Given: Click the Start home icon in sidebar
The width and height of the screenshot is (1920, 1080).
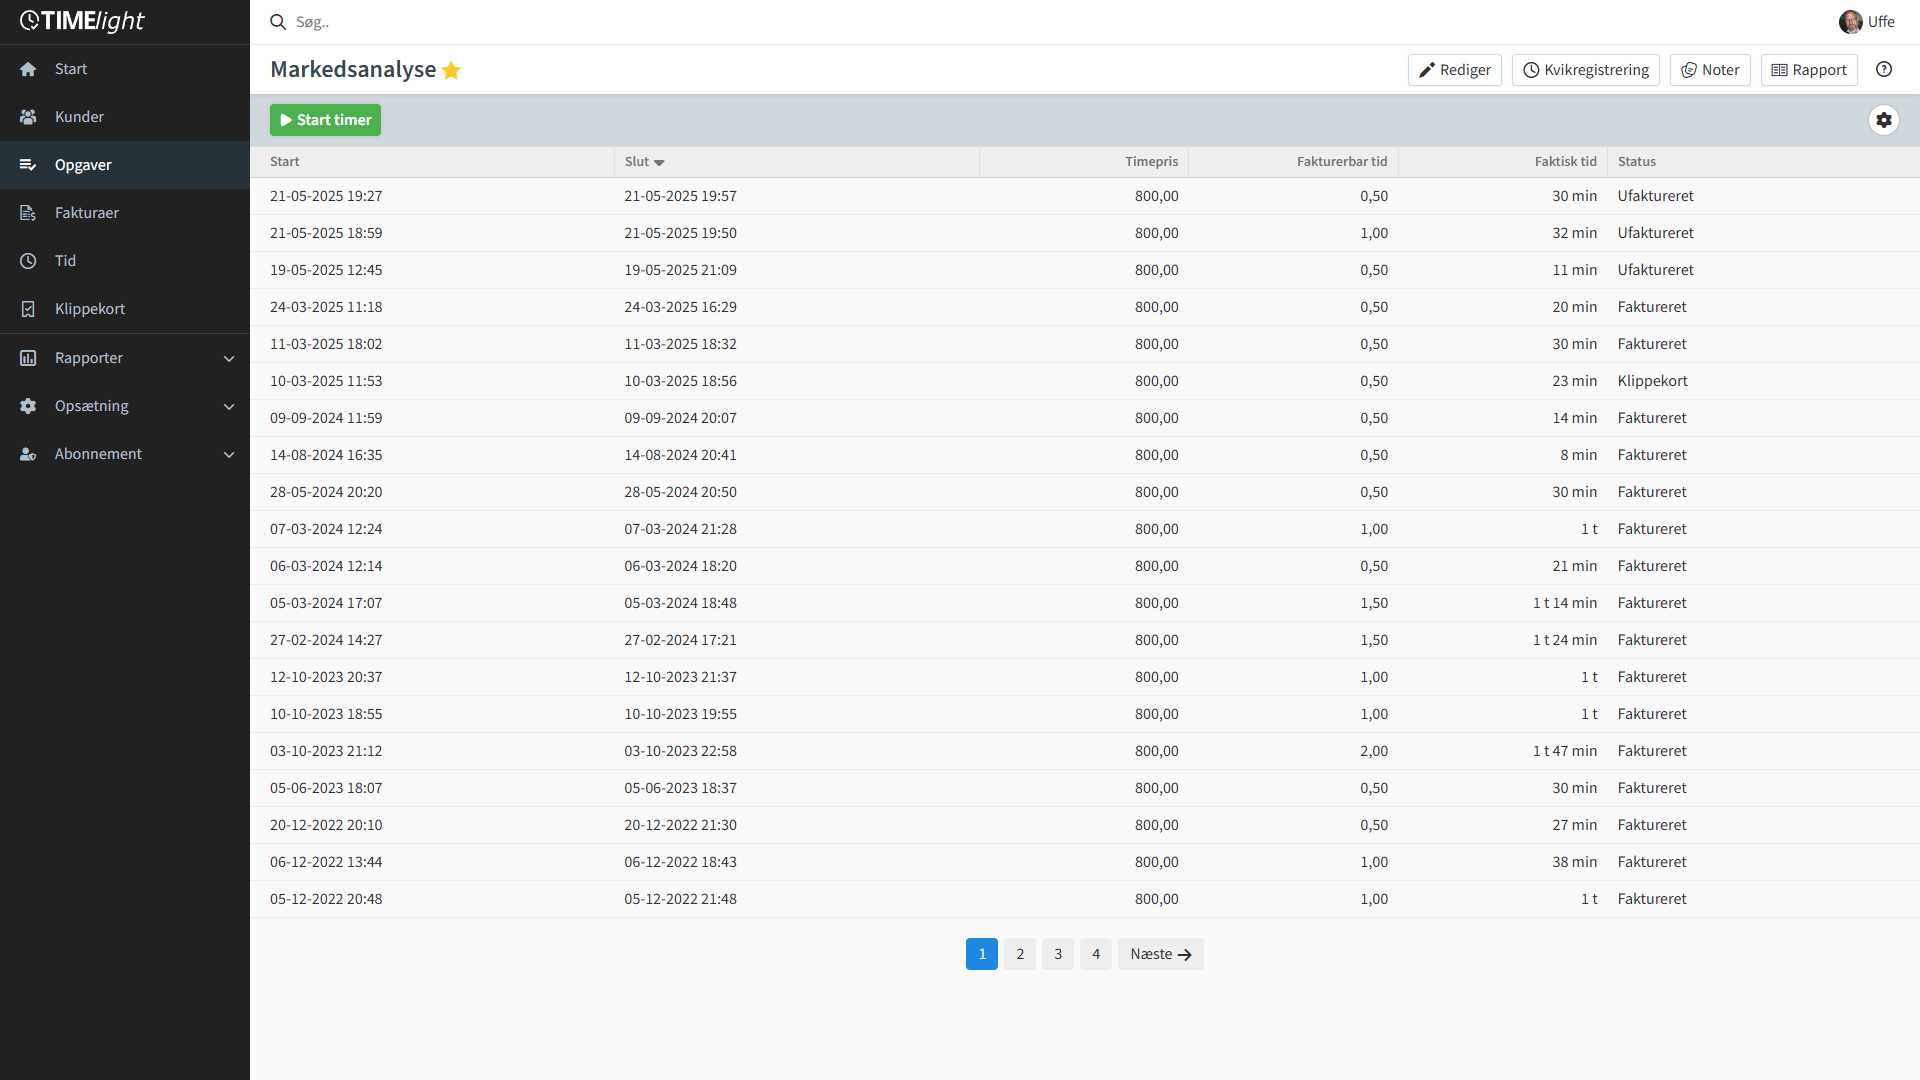Looking at the screenshot, I should tap(28, 69).
